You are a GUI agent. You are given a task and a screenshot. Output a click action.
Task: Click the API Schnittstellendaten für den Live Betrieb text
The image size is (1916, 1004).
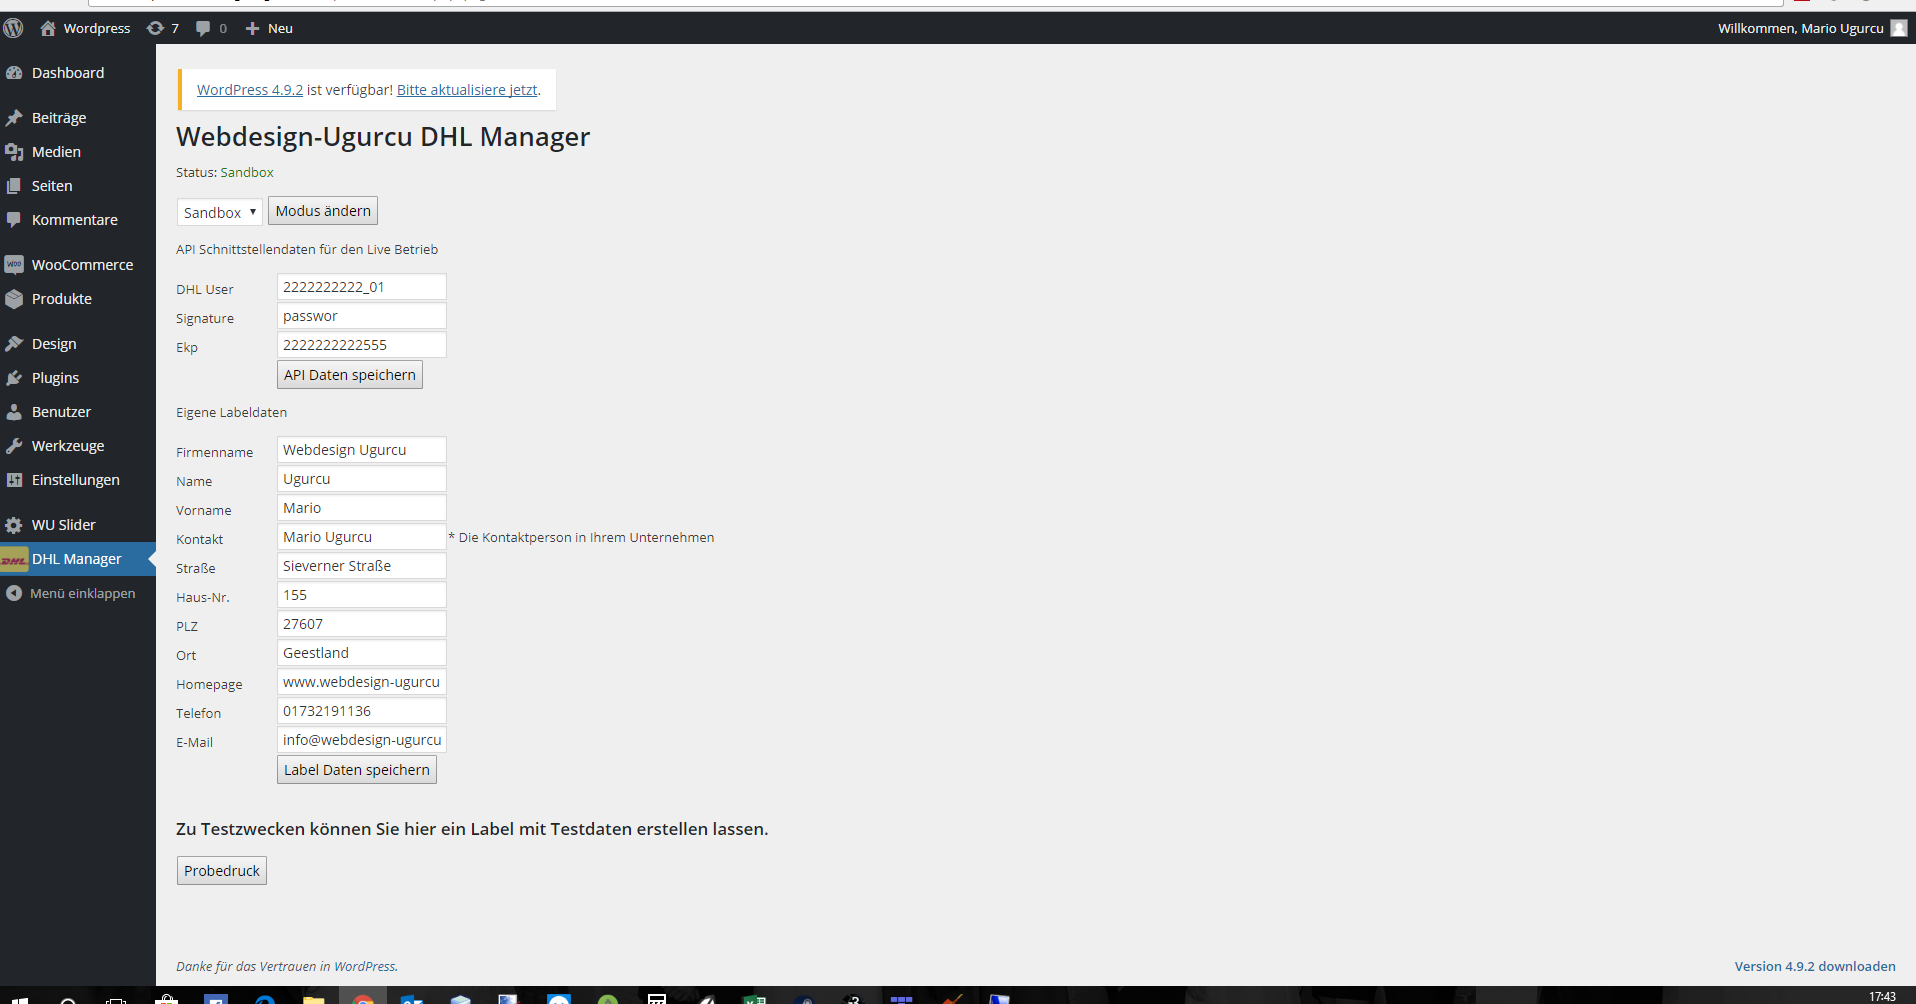tap(307, 249)
